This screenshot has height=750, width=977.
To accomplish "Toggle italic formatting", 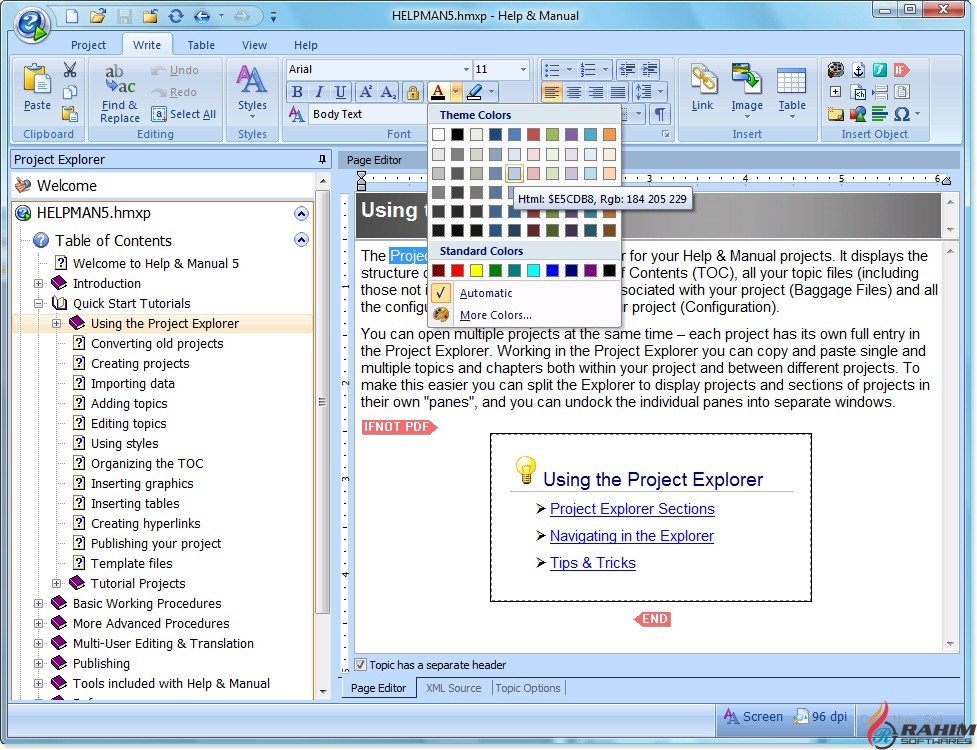I will click(319, 92).
